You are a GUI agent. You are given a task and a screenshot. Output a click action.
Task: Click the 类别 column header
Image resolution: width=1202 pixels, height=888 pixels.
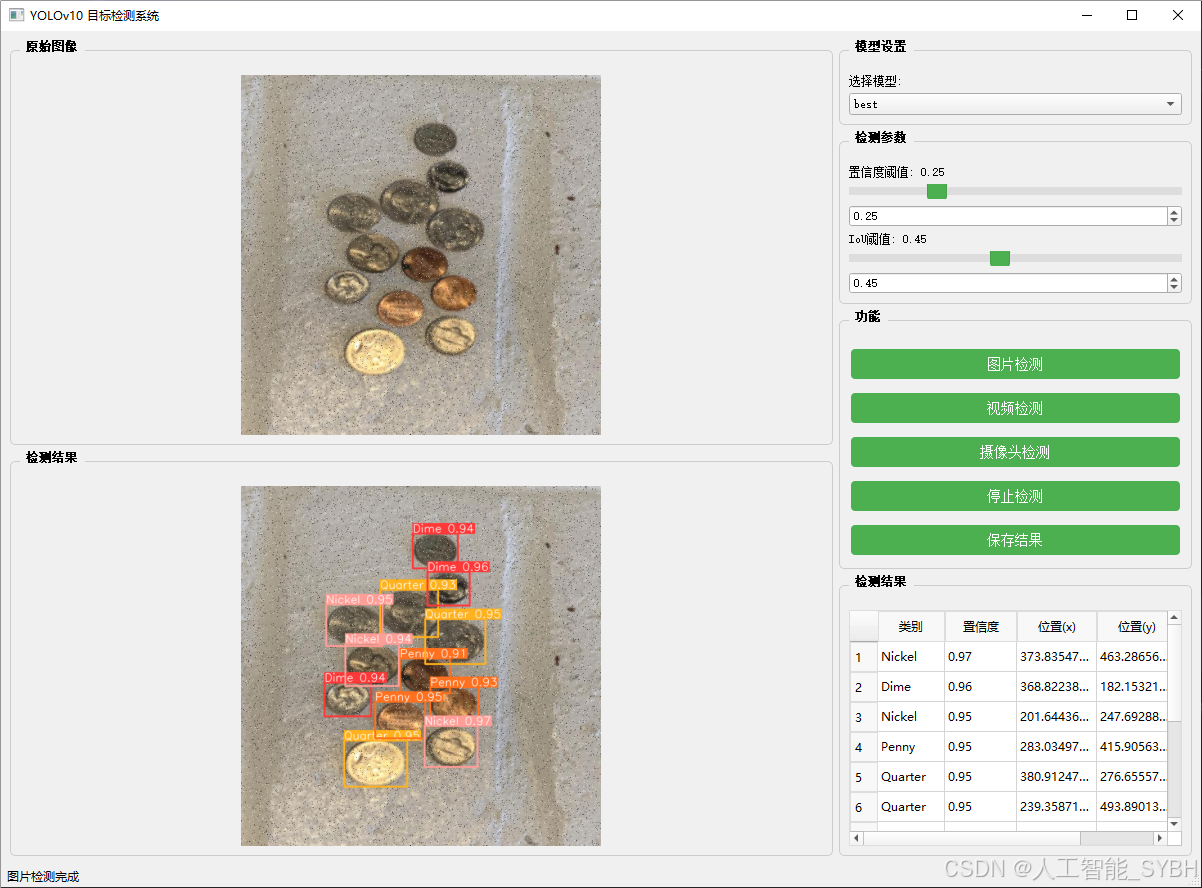click(x=911, y=627)
